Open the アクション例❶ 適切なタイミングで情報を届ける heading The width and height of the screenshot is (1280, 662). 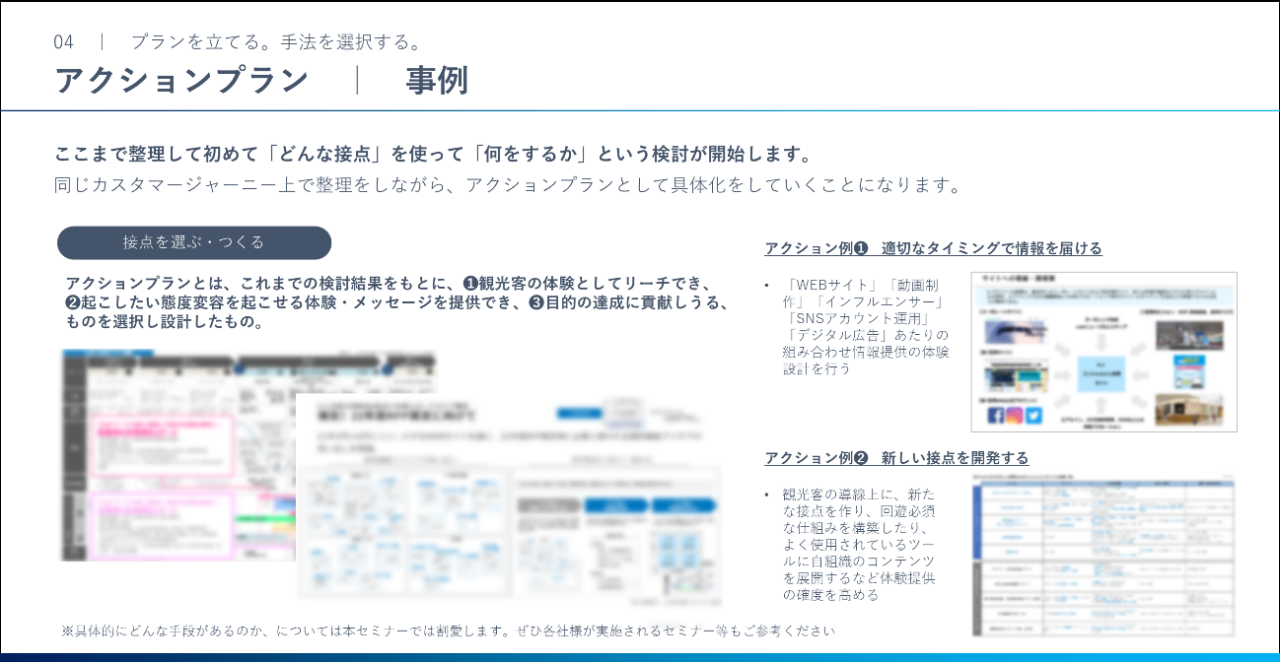(933, 248)
